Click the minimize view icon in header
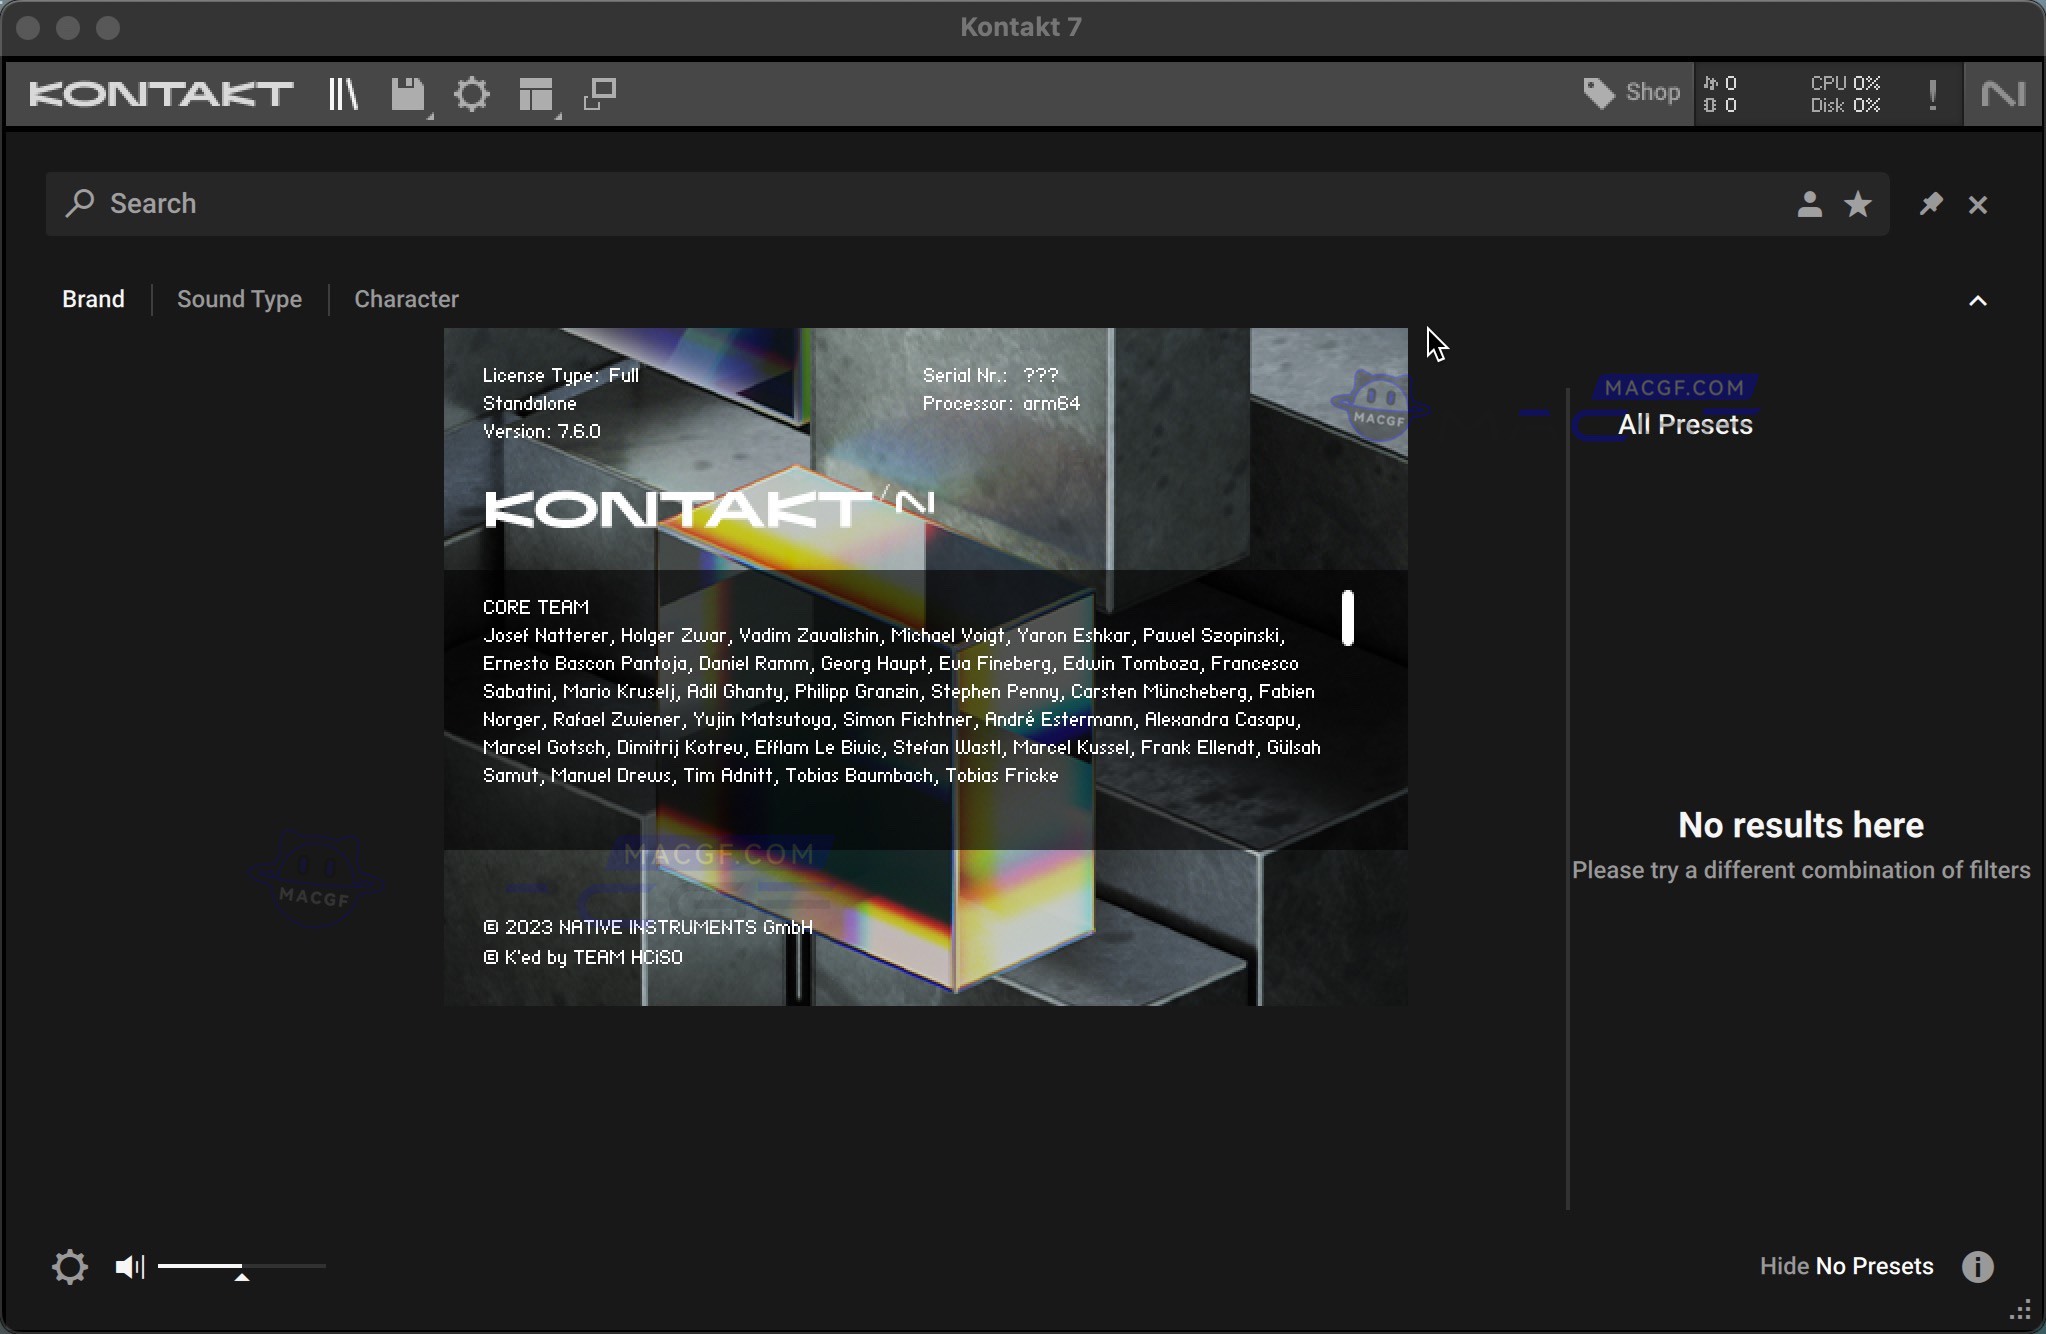 coord(600,93)
